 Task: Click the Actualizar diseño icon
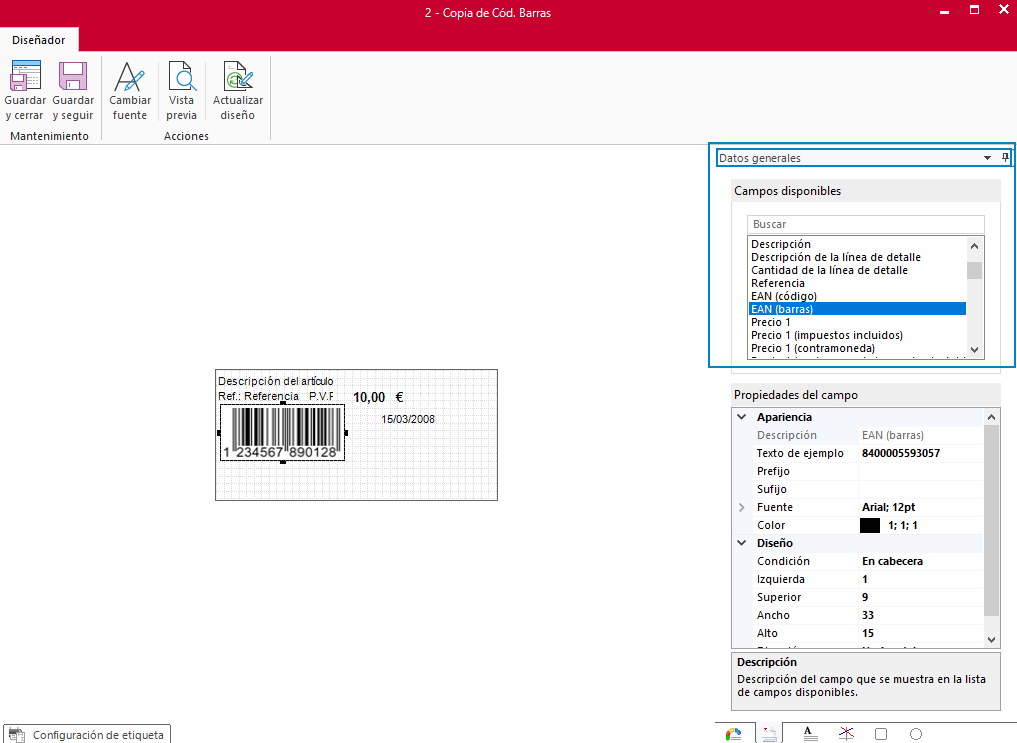[x=238, y=75]
